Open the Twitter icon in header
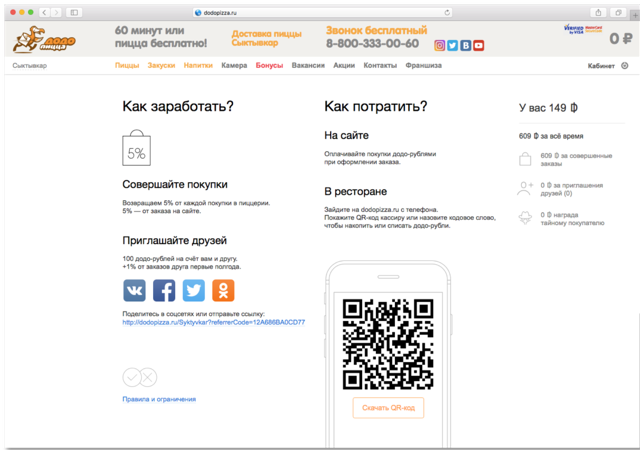640x450 pixels. (x=452, y=45)
